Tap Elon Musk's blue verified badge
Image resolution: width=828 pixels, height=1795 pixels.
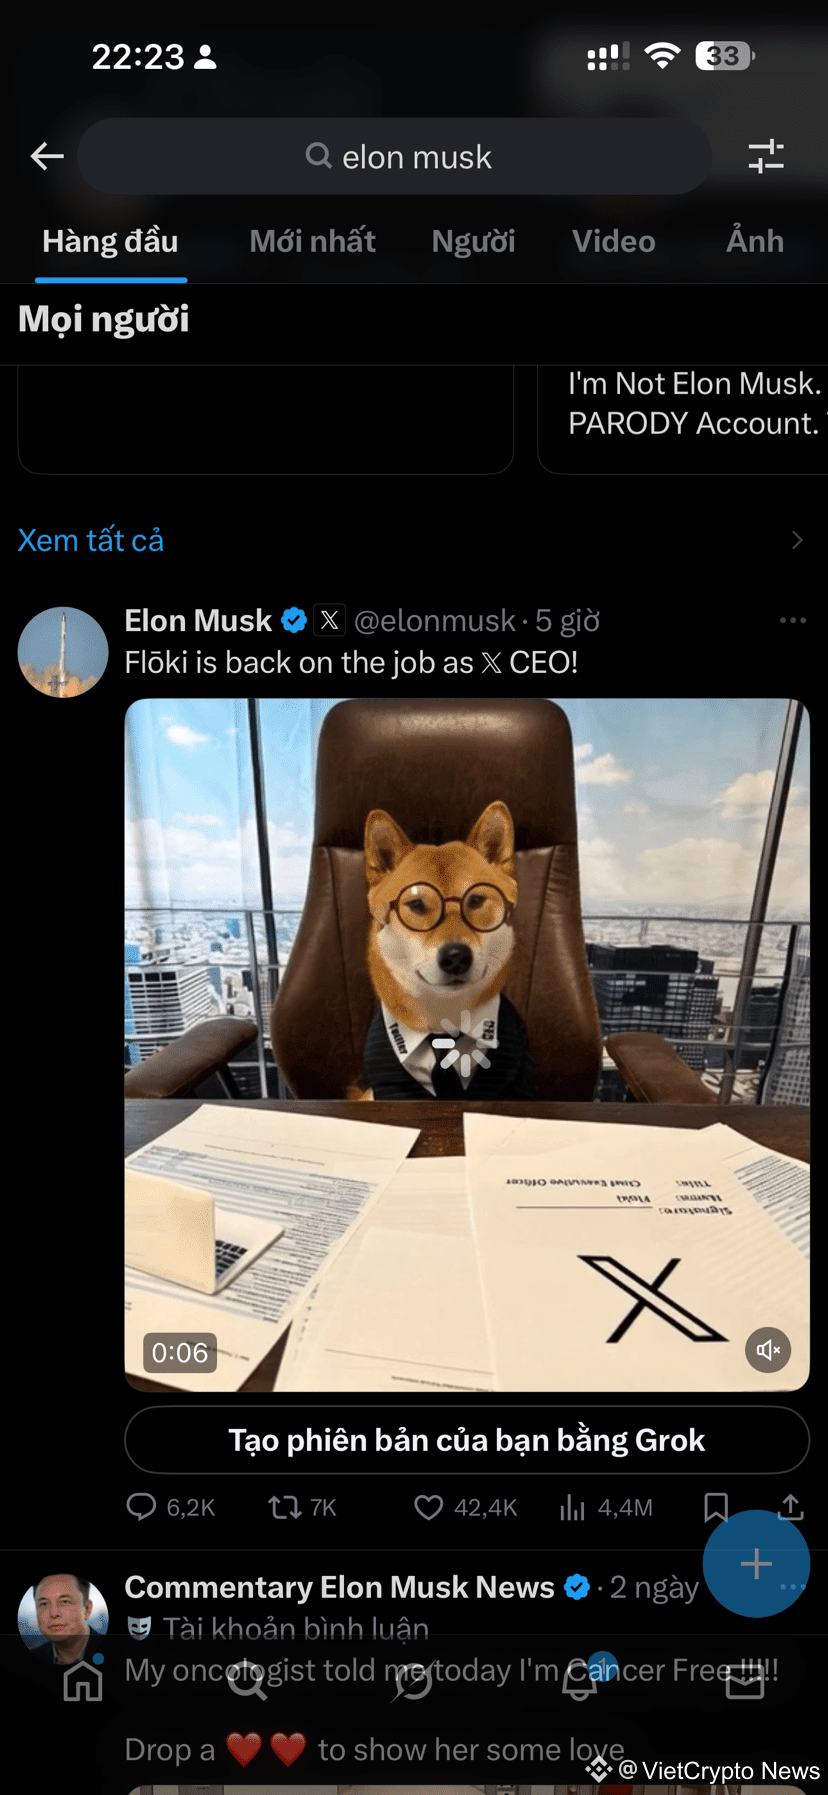coord(293,620)
